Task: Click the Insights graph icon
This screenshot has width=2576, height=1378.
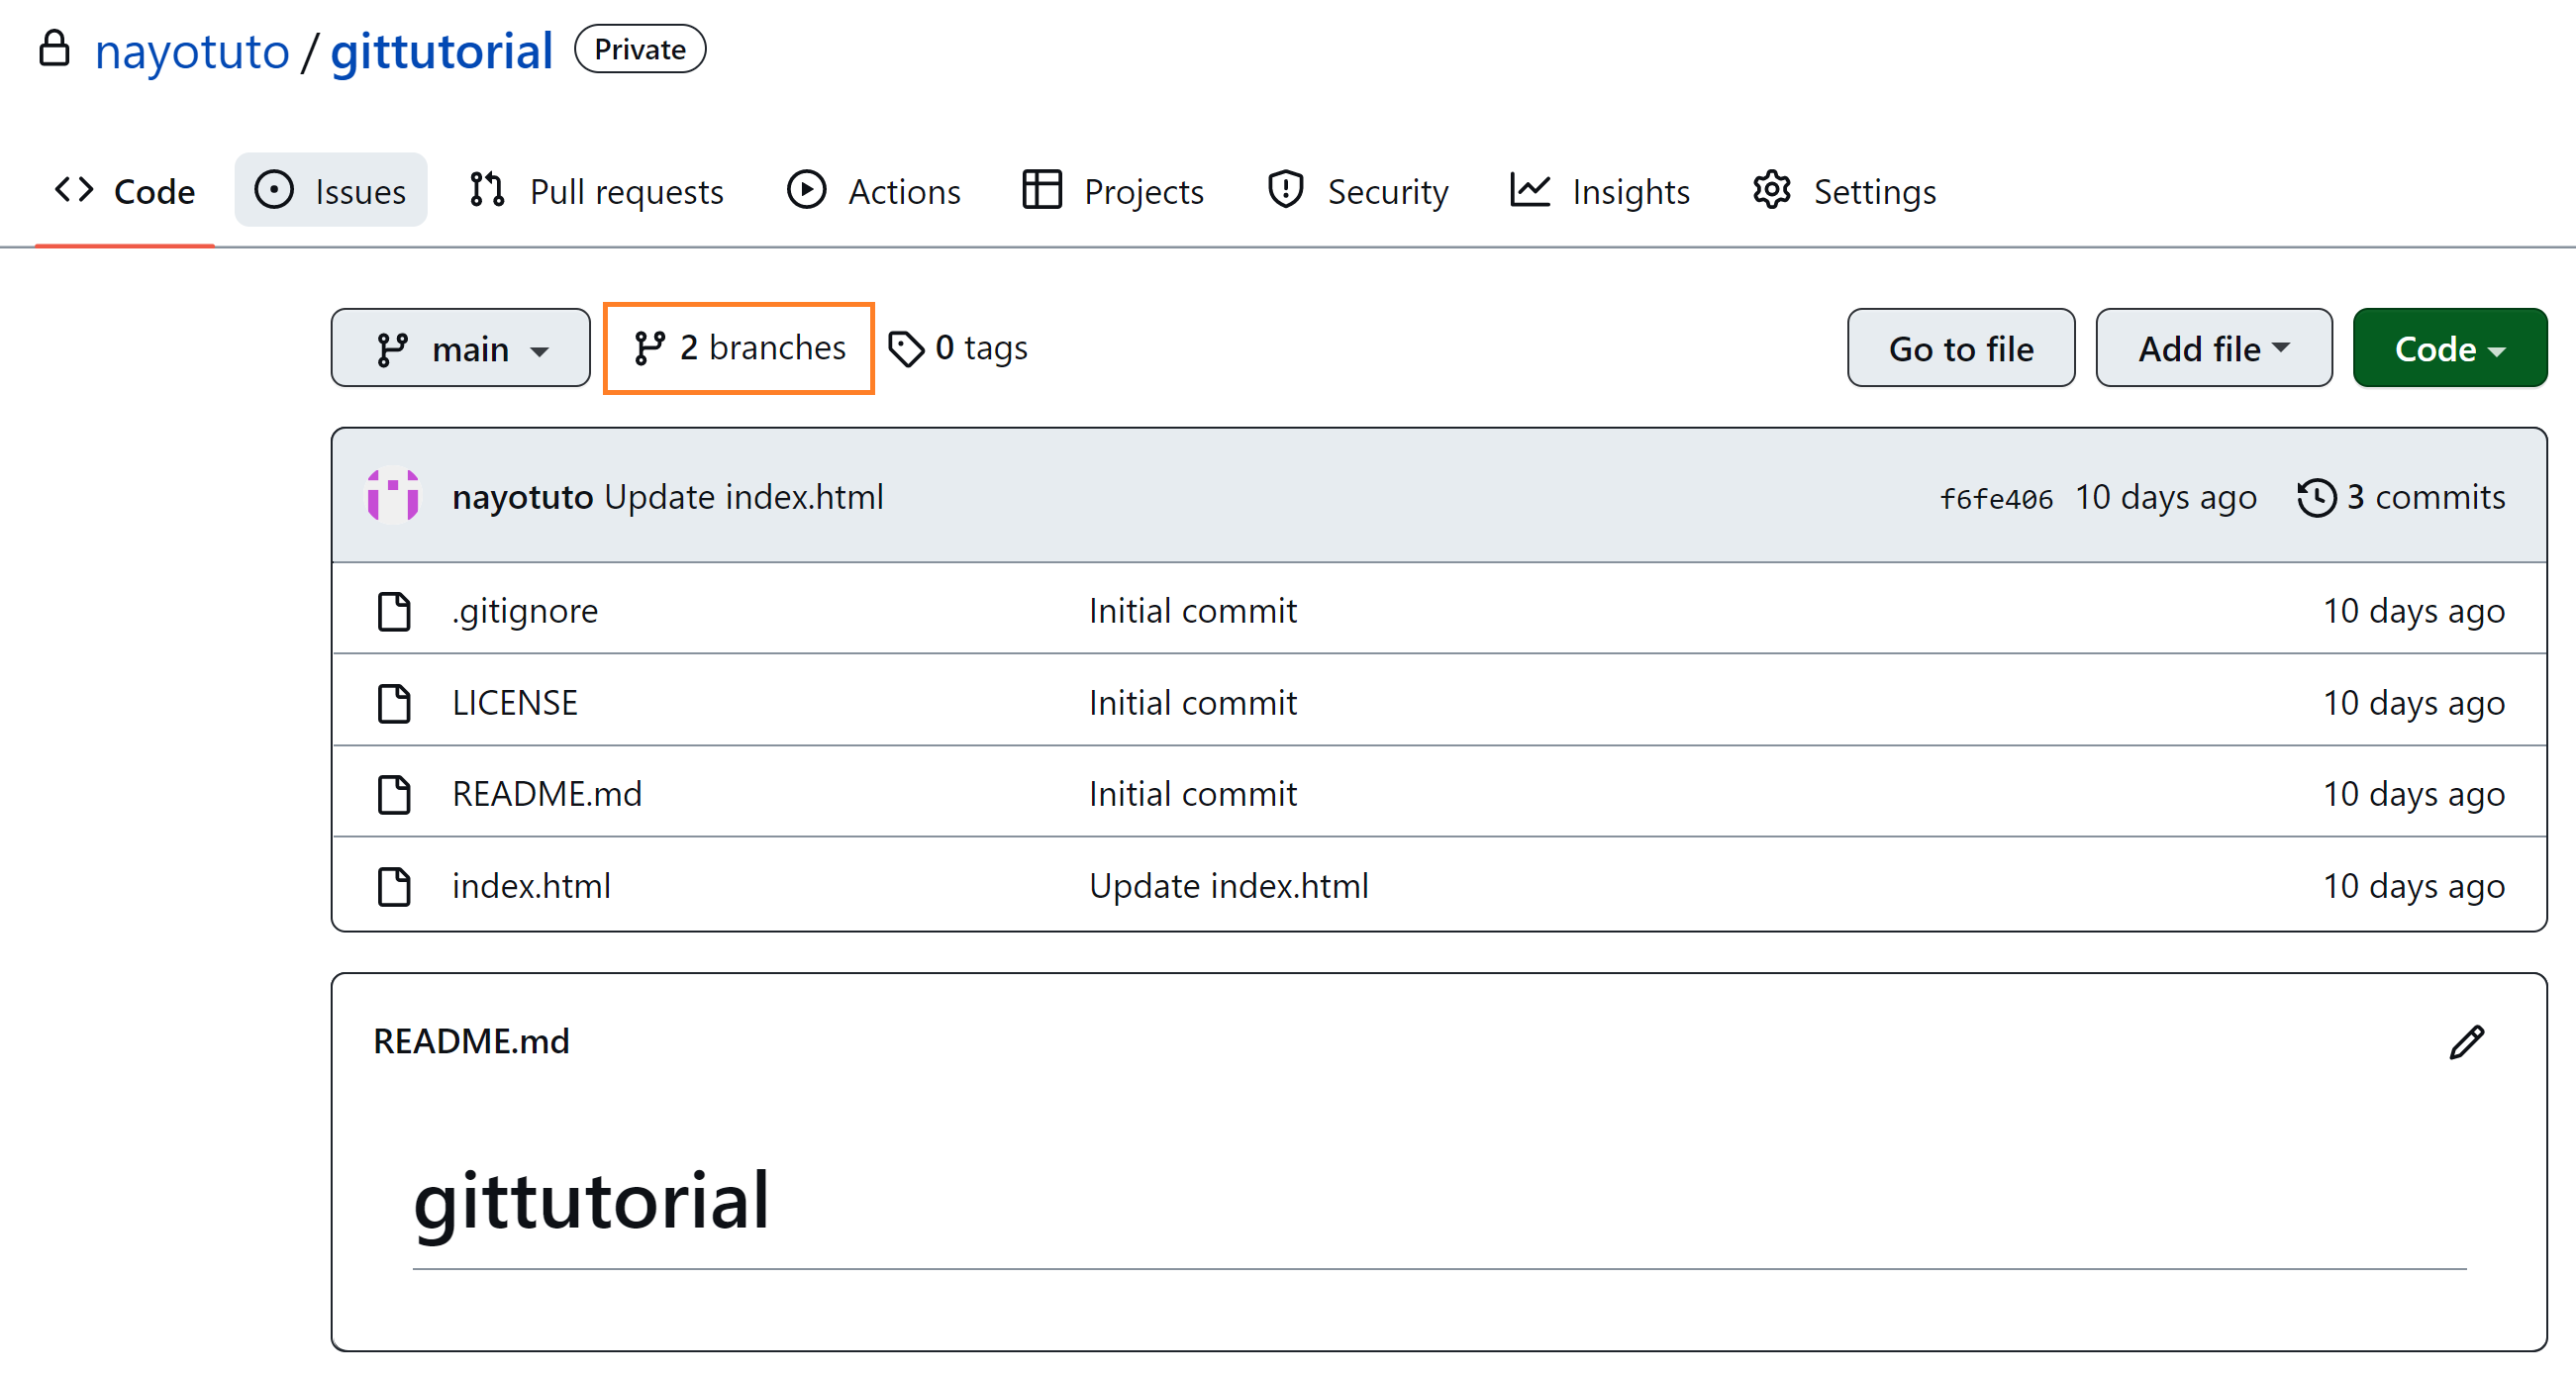Action: coord(1529,190)
